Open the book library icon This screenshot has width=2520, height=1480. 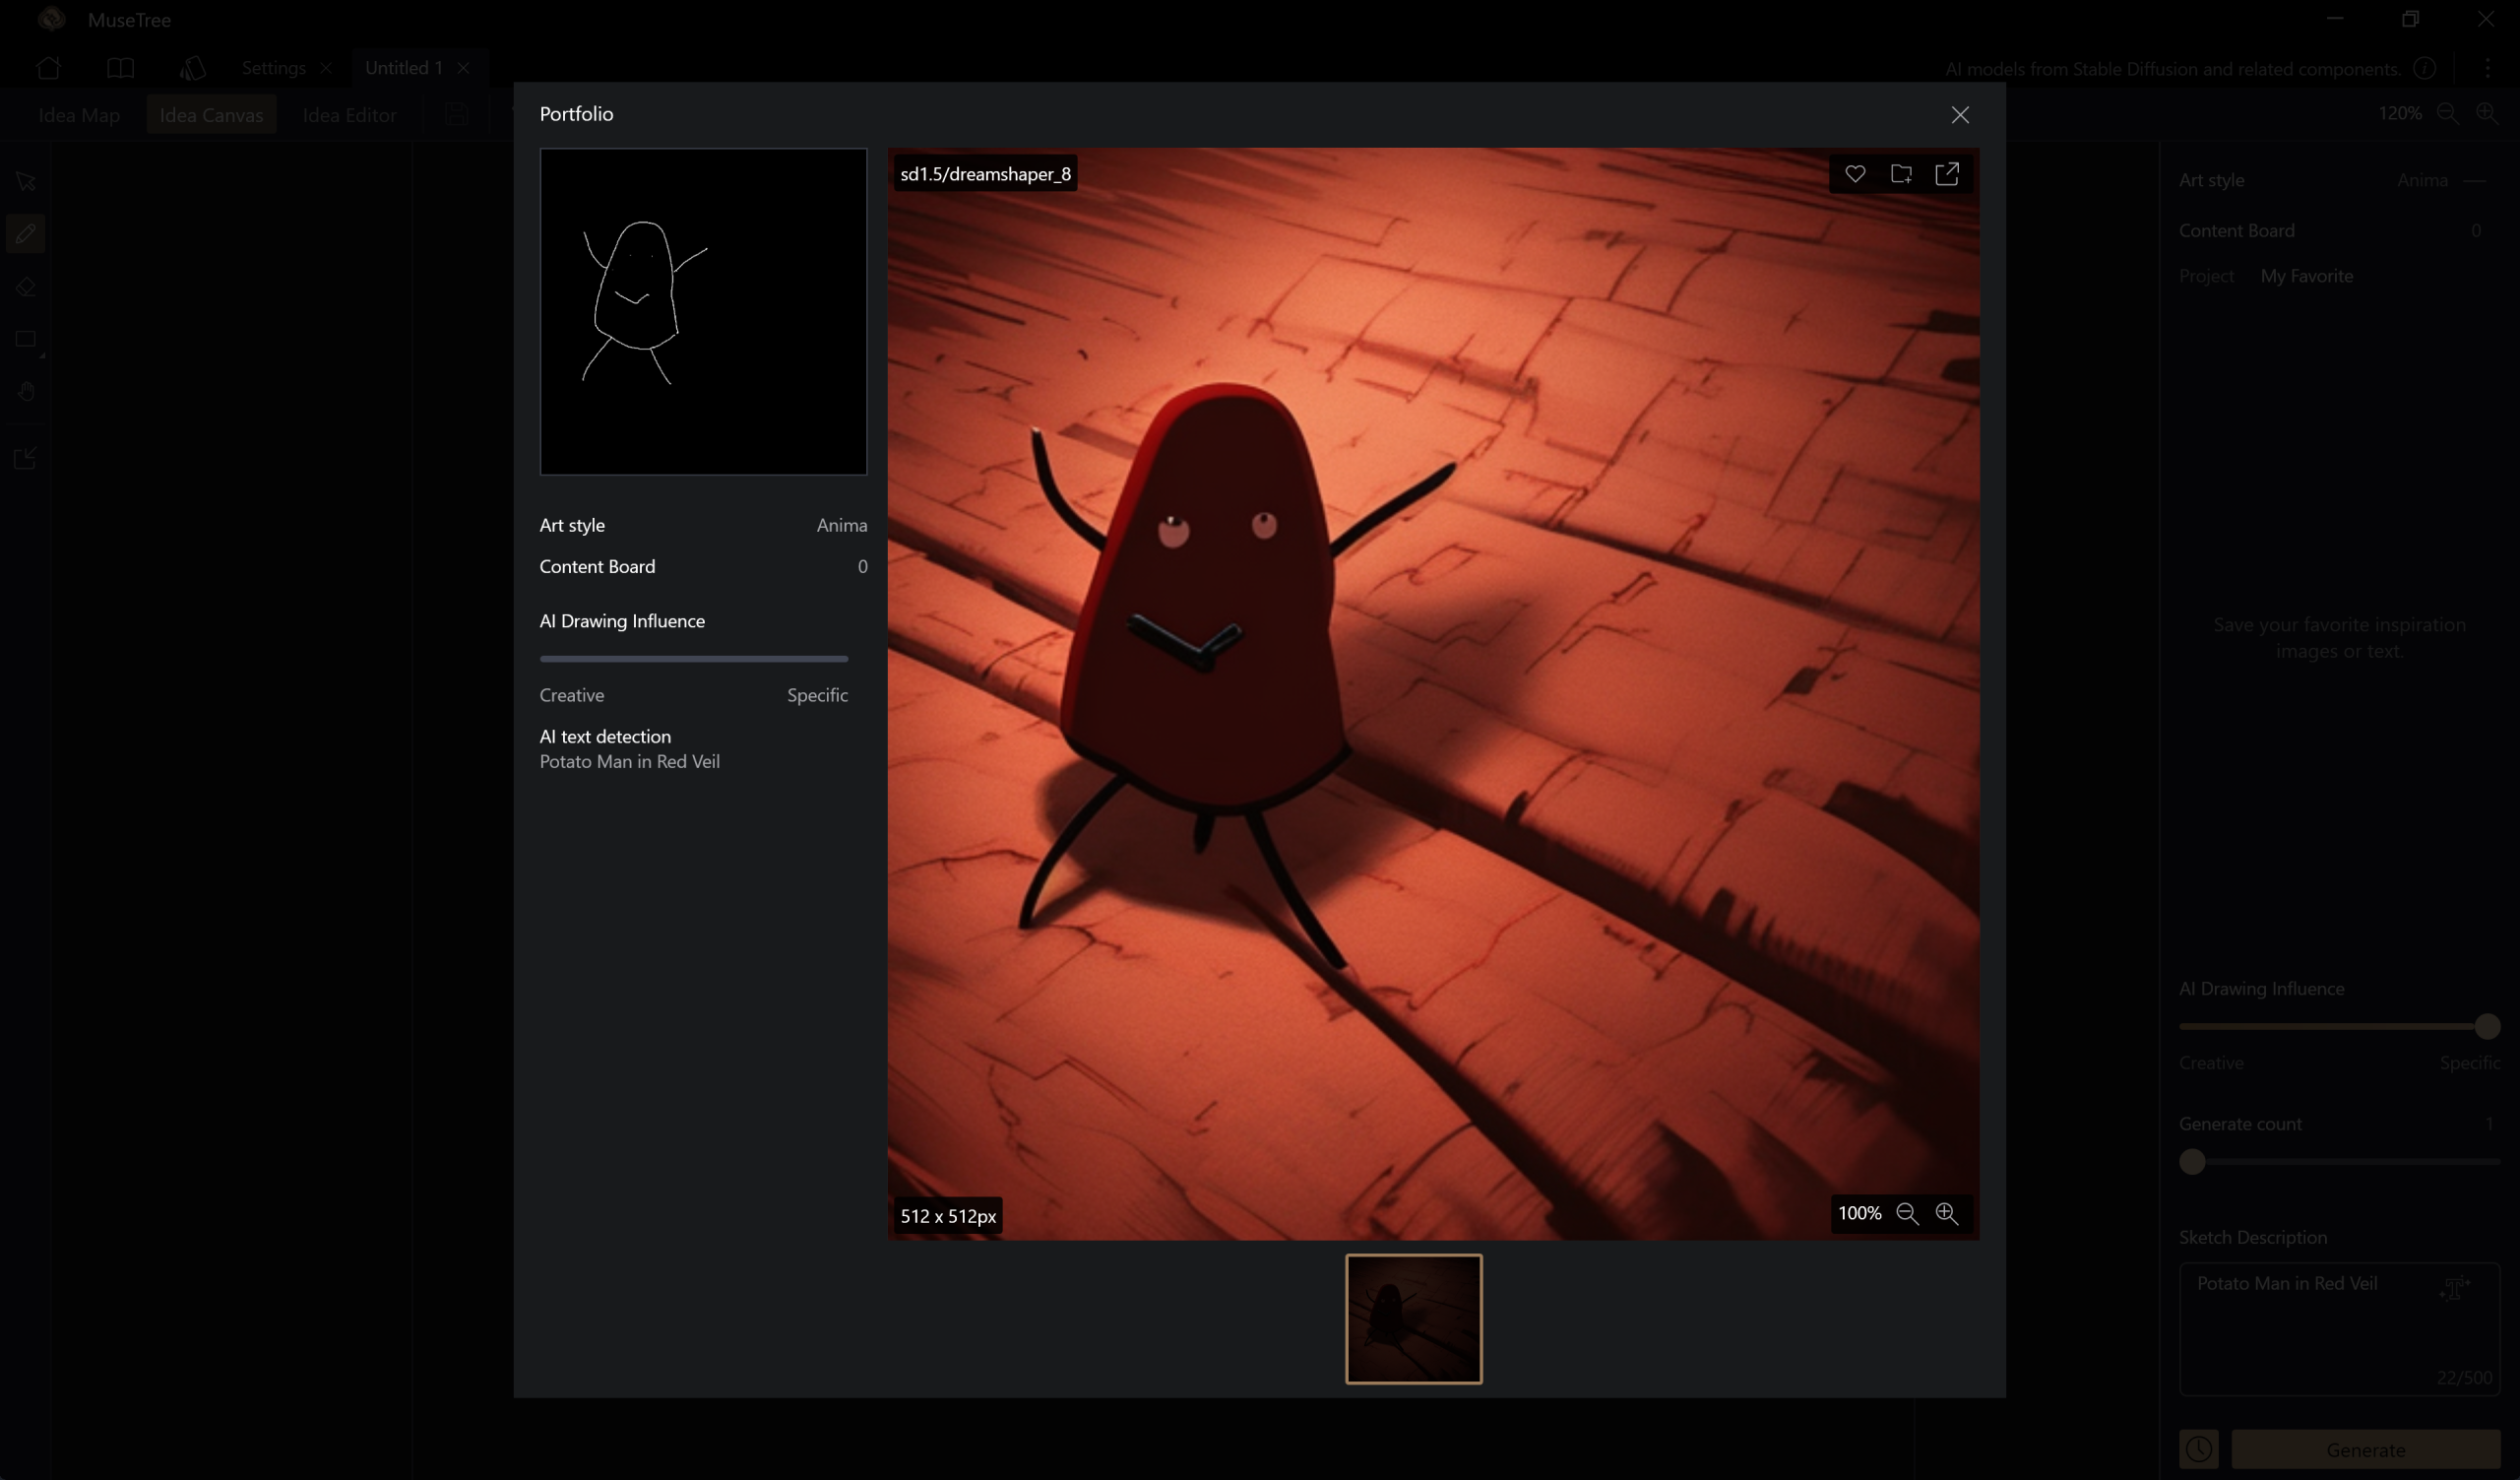120,68
